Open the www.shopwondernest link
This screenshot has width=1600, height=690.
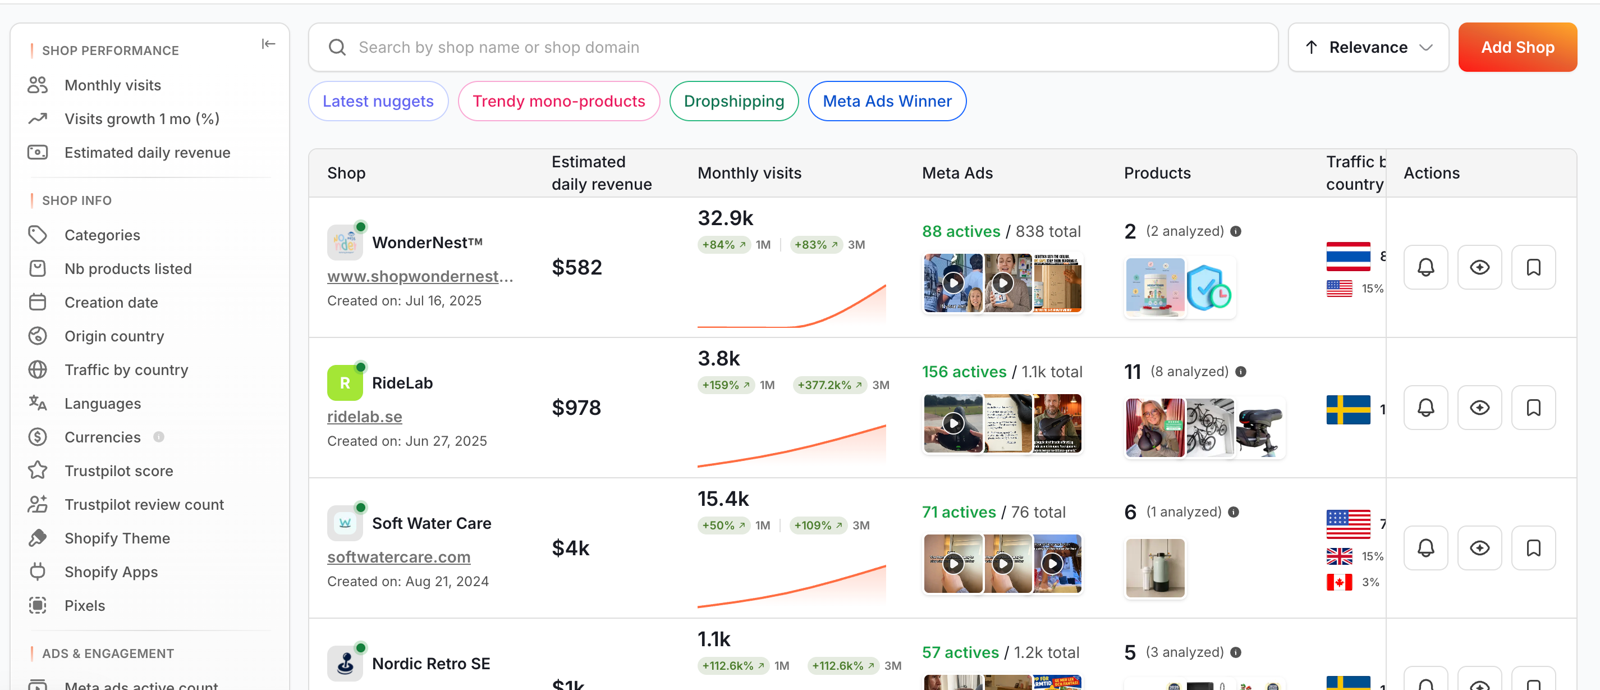pos(420,276)
